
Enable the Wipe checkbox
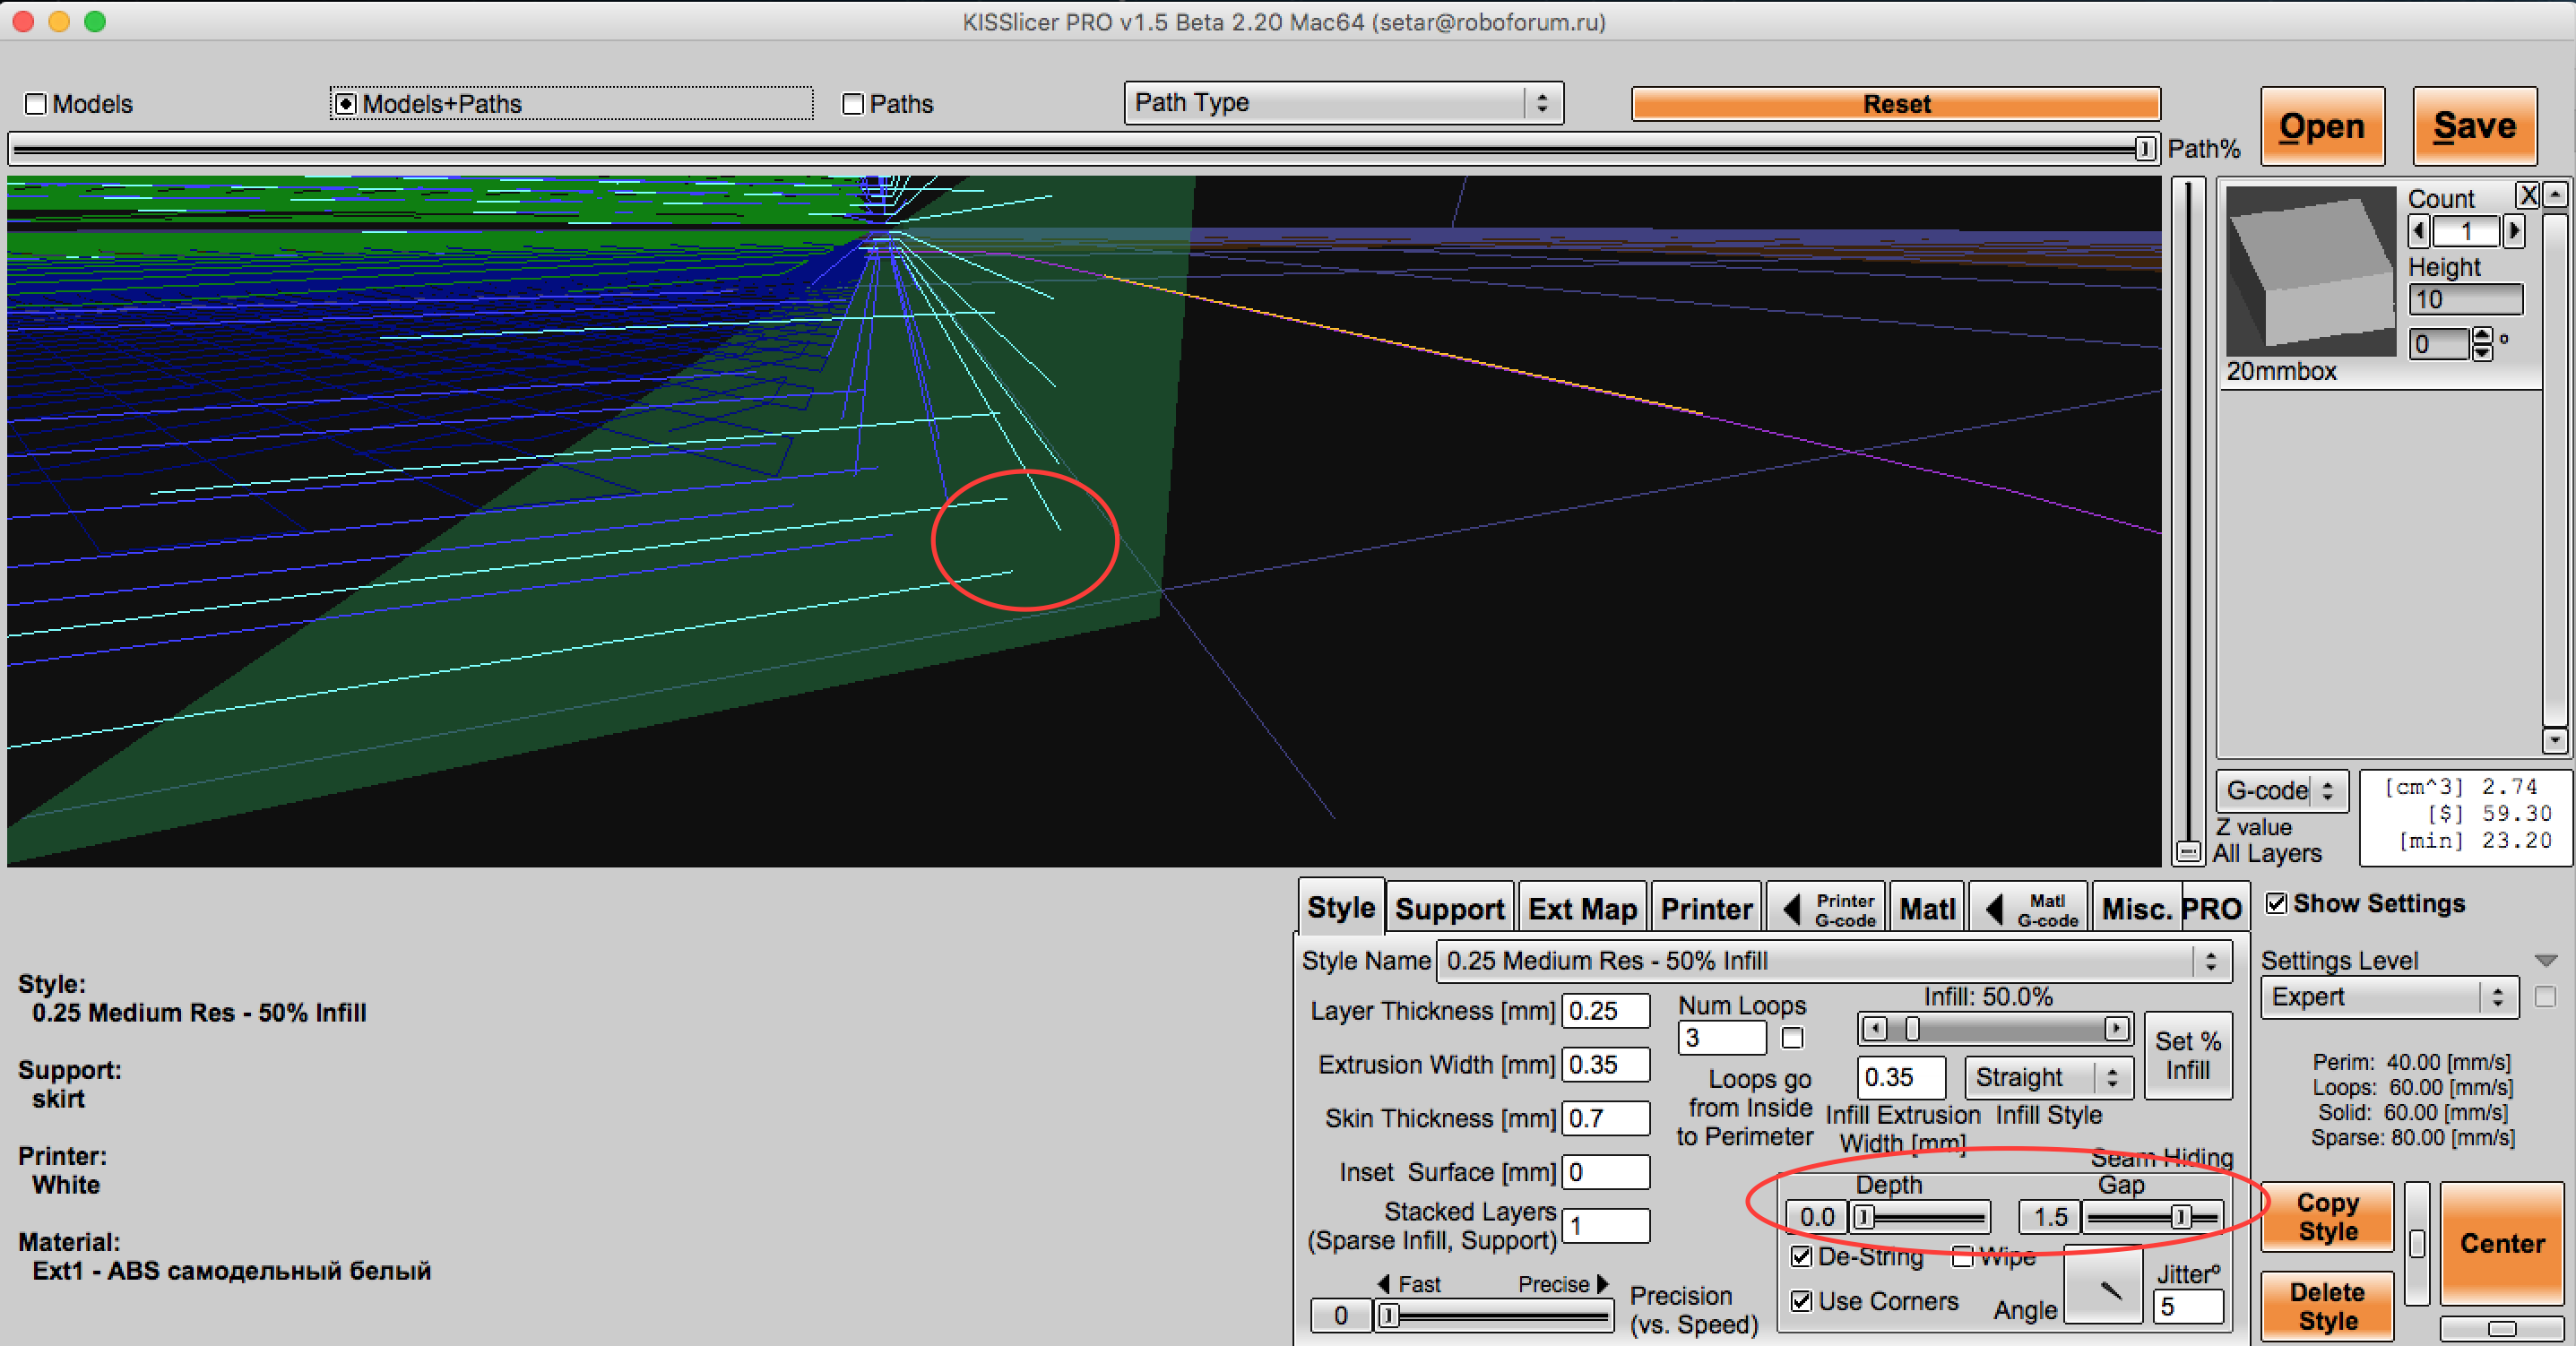(x=1962, y=1257)
